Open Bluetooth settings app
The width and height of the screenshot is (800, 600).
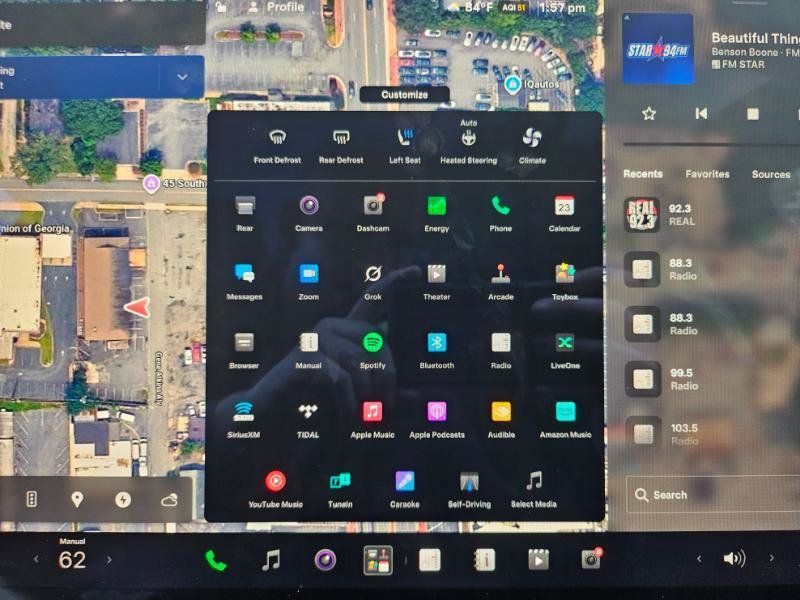click(x=437, y=343)
